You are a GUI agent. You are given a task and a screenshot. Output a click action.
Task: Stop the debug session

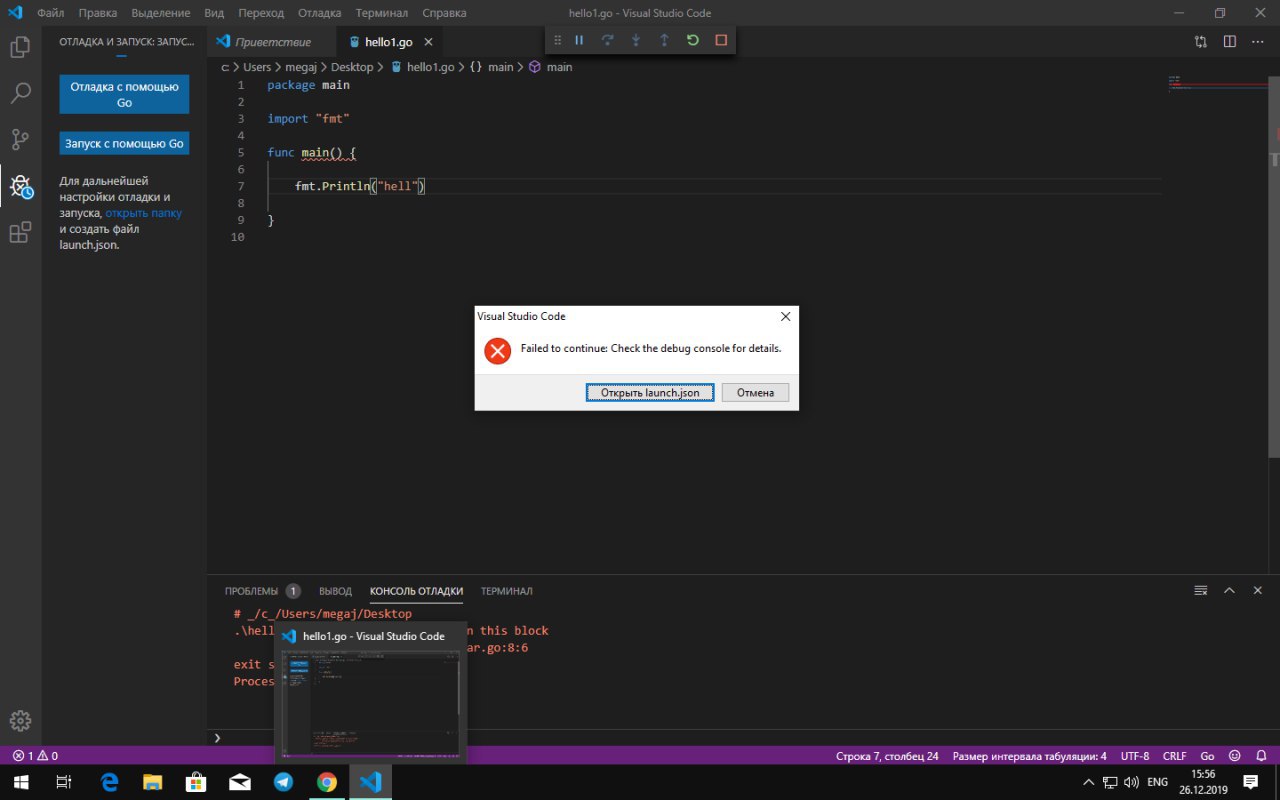pyautogui.click(x=721, y=40)
